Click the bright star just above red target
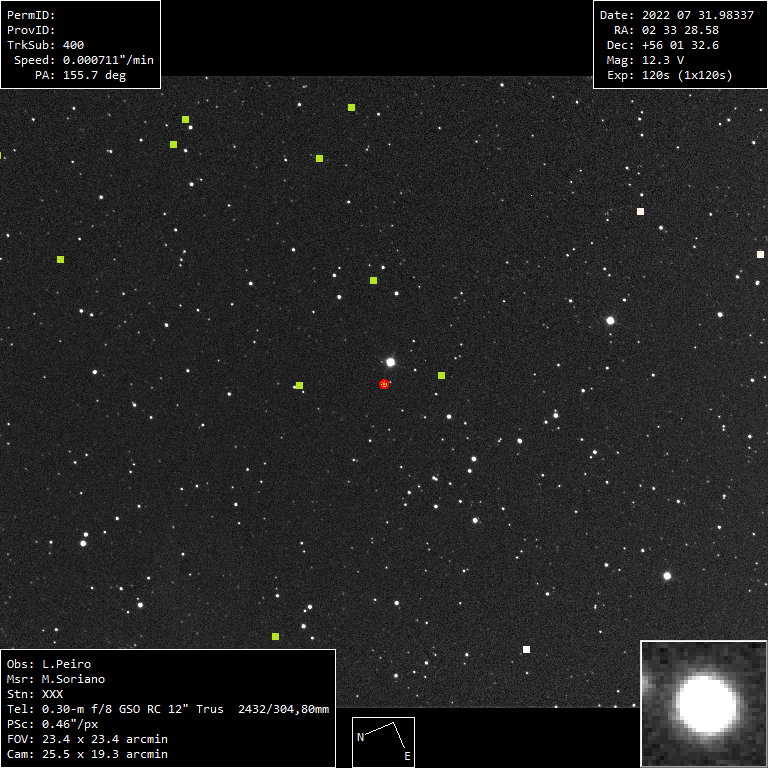 click(391, 362)
